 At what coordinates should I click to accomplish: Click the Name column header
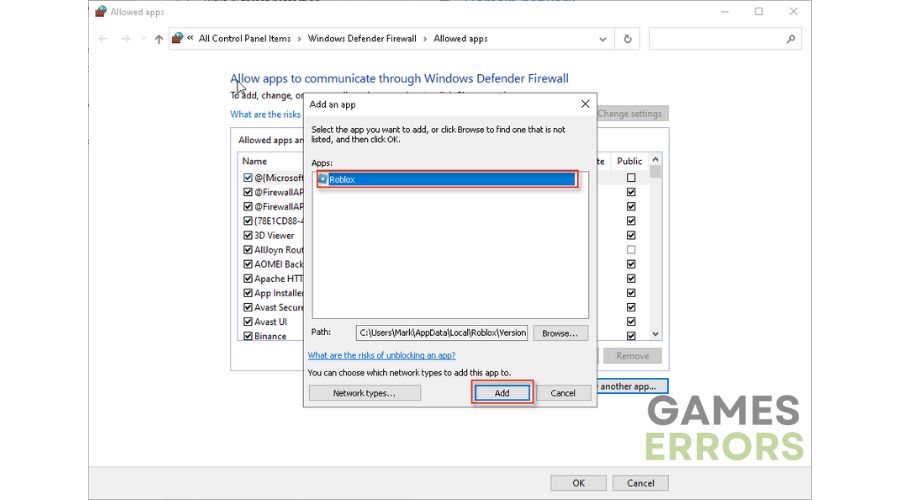[x=254, y=161]
